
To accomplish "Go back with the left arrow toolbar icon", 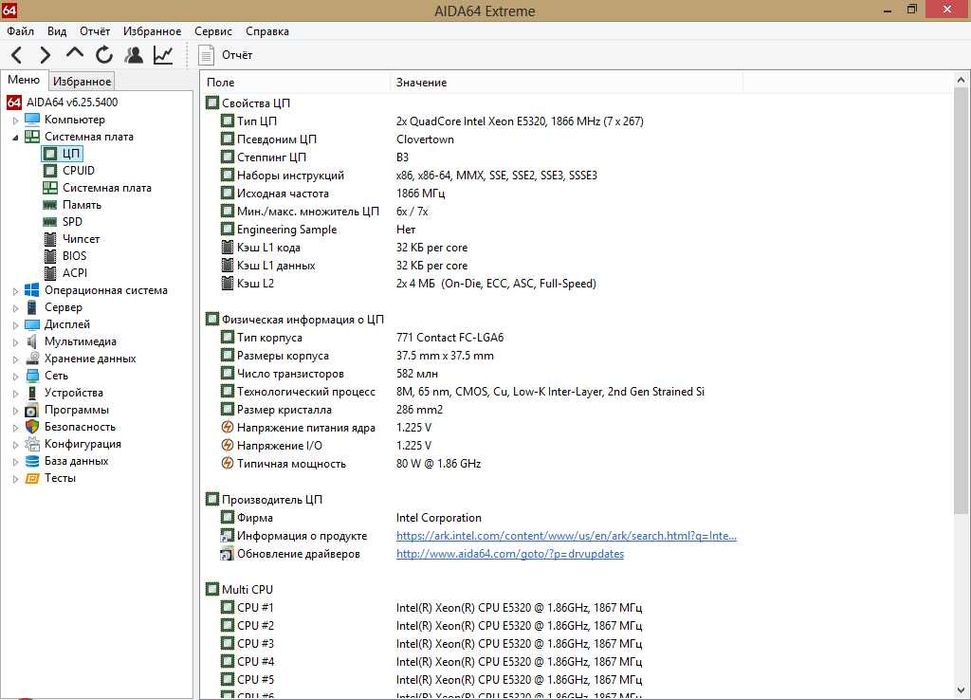I will point(17,55).
